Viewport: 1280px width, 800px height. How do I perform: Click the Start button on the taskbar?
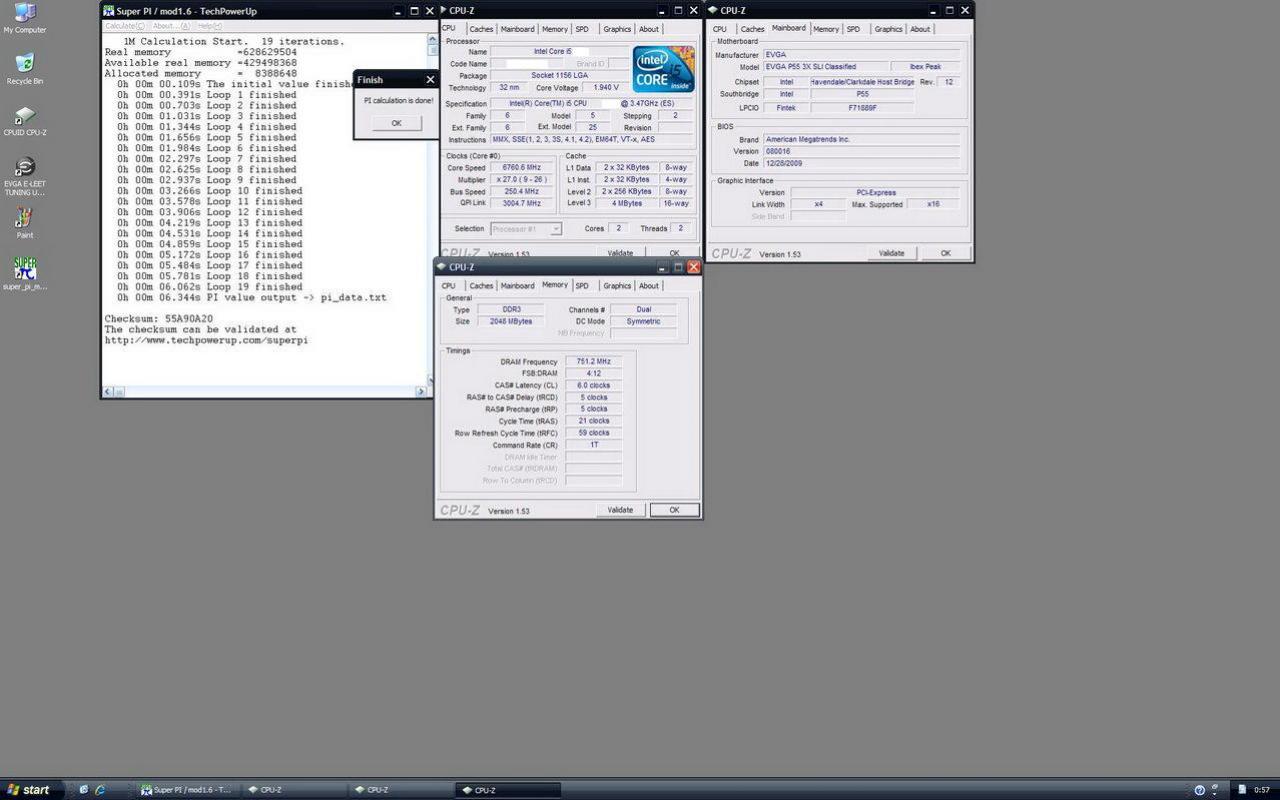coord(31,790)
